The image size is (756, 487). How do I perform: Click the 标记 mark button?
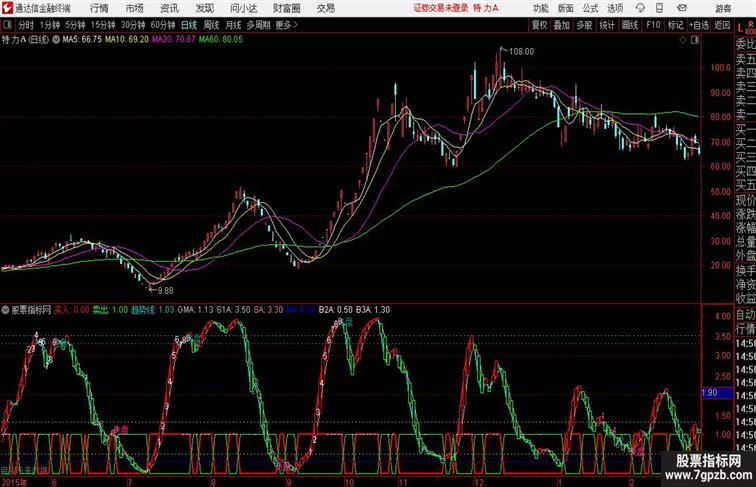point(675,25)
